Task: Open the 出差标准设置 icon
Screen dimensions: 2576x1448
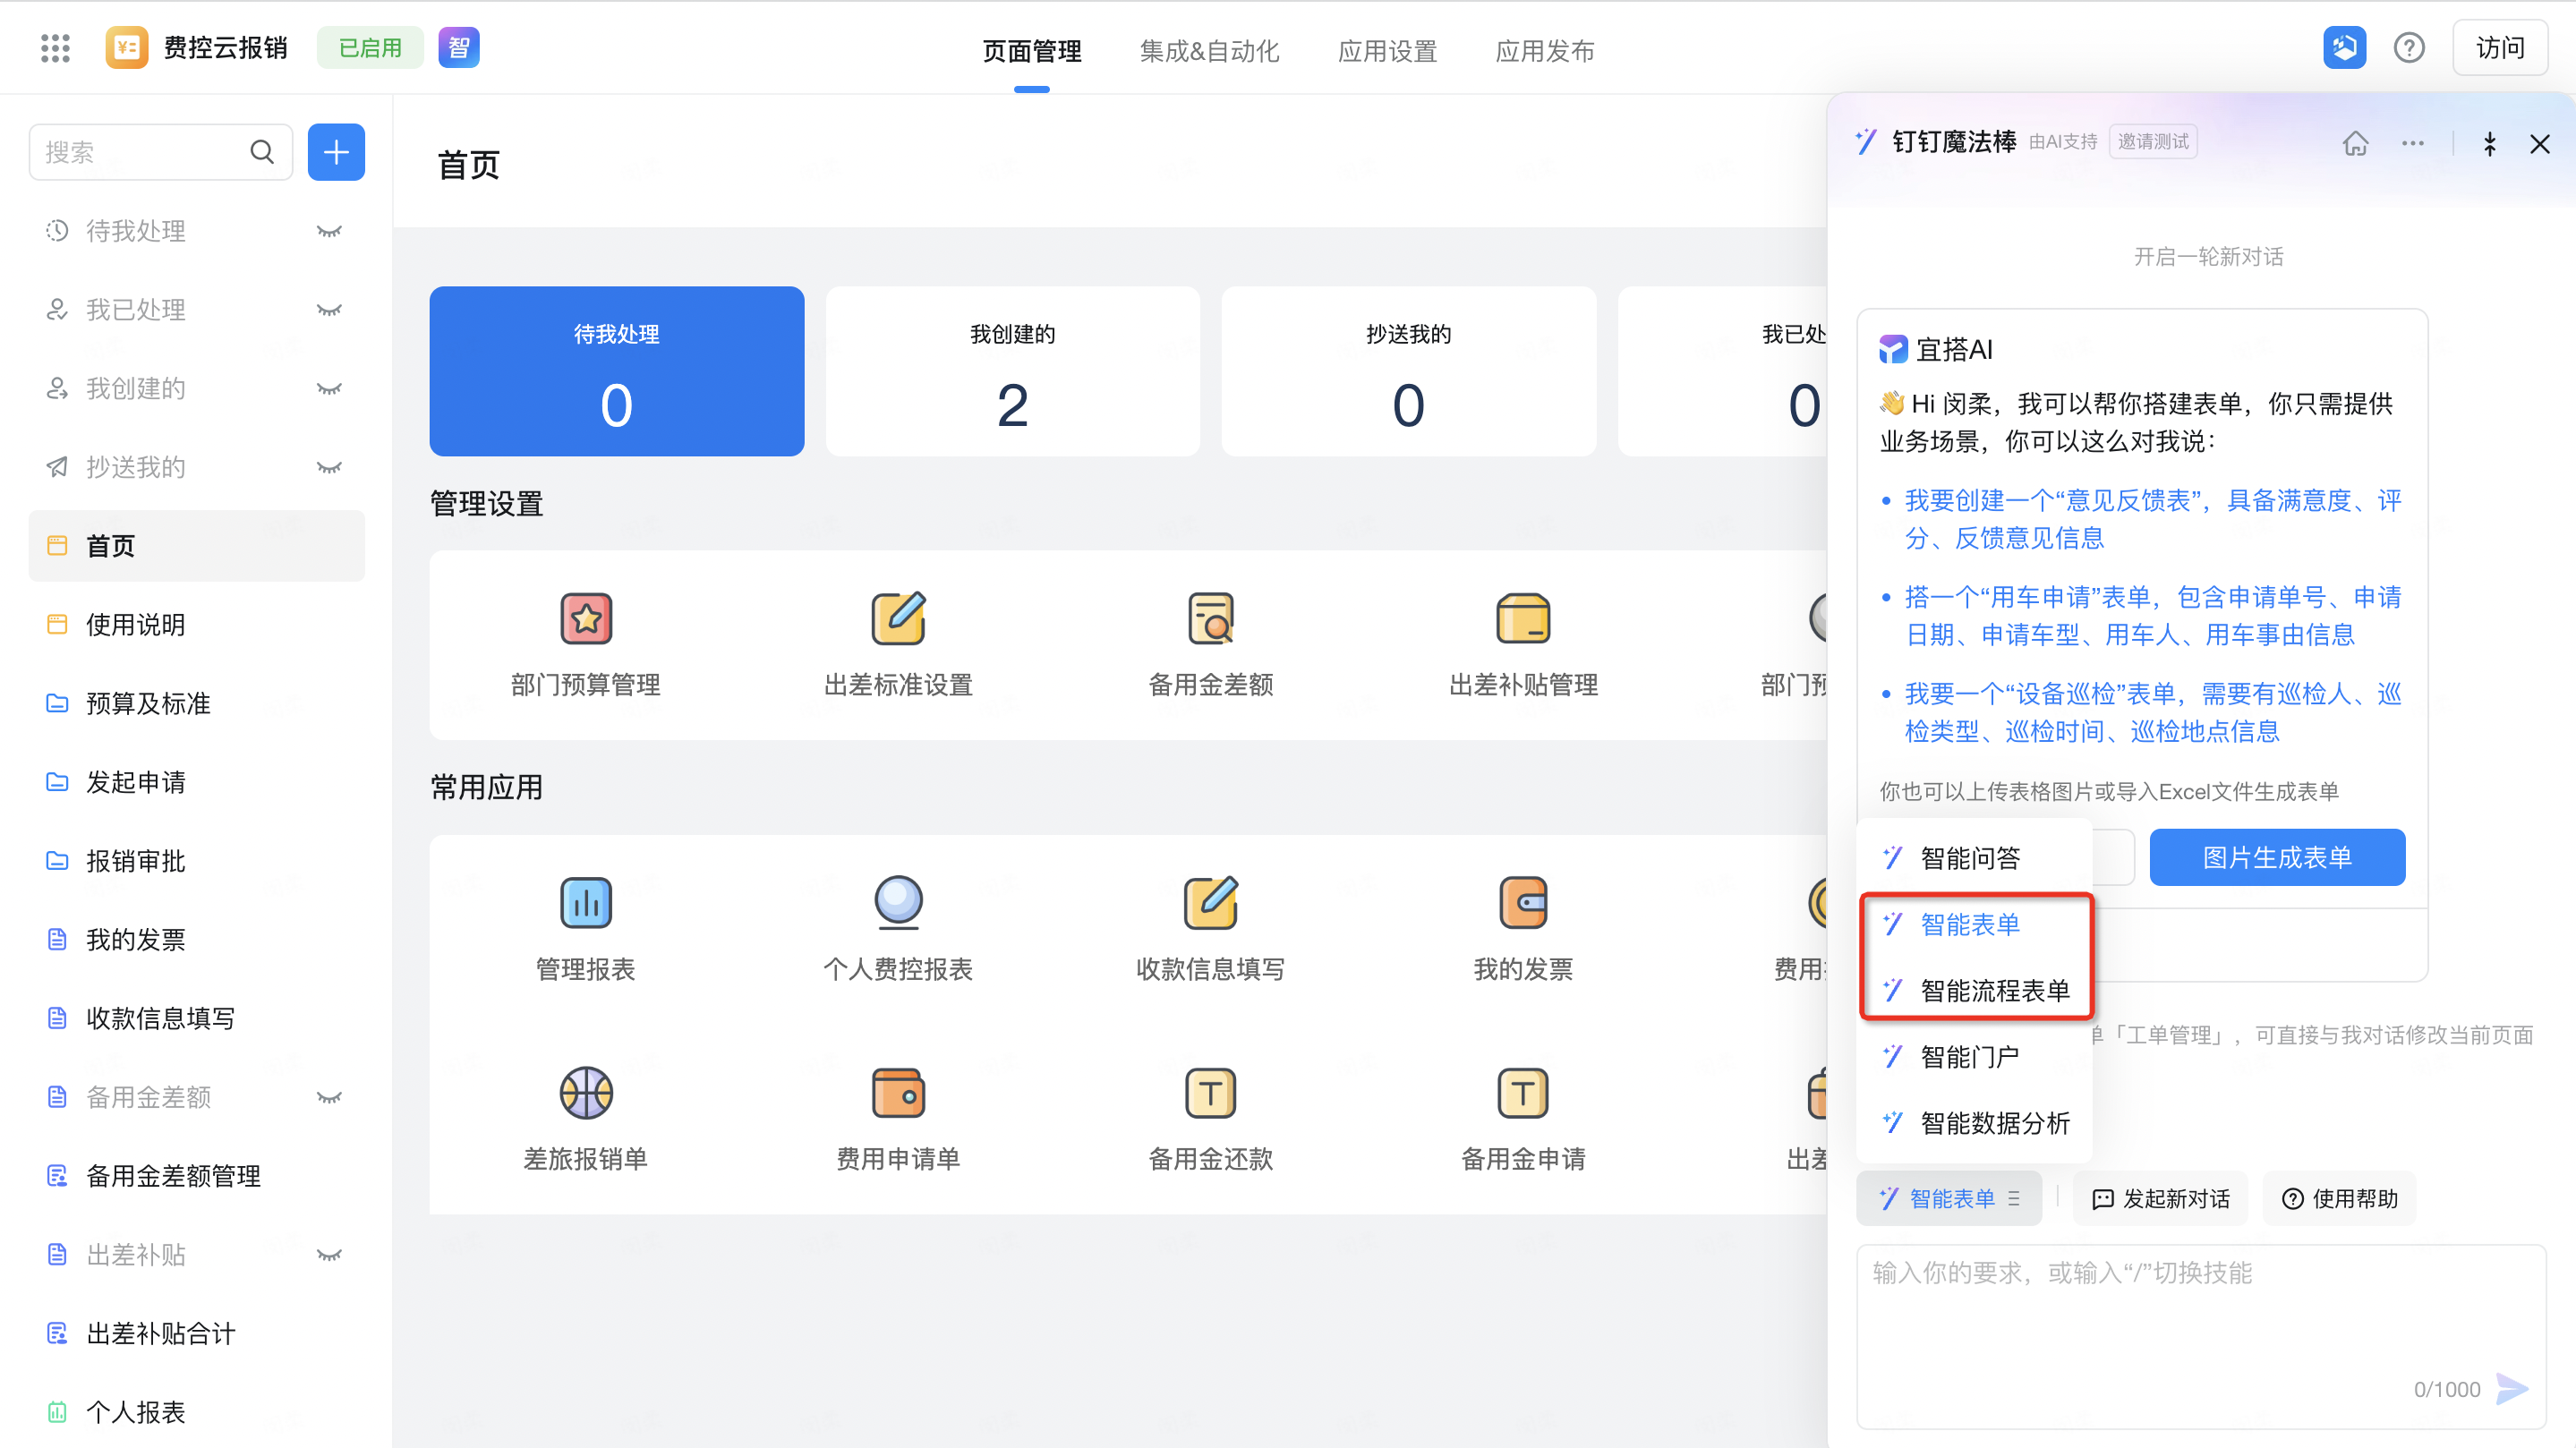Action: click(898, 618)
